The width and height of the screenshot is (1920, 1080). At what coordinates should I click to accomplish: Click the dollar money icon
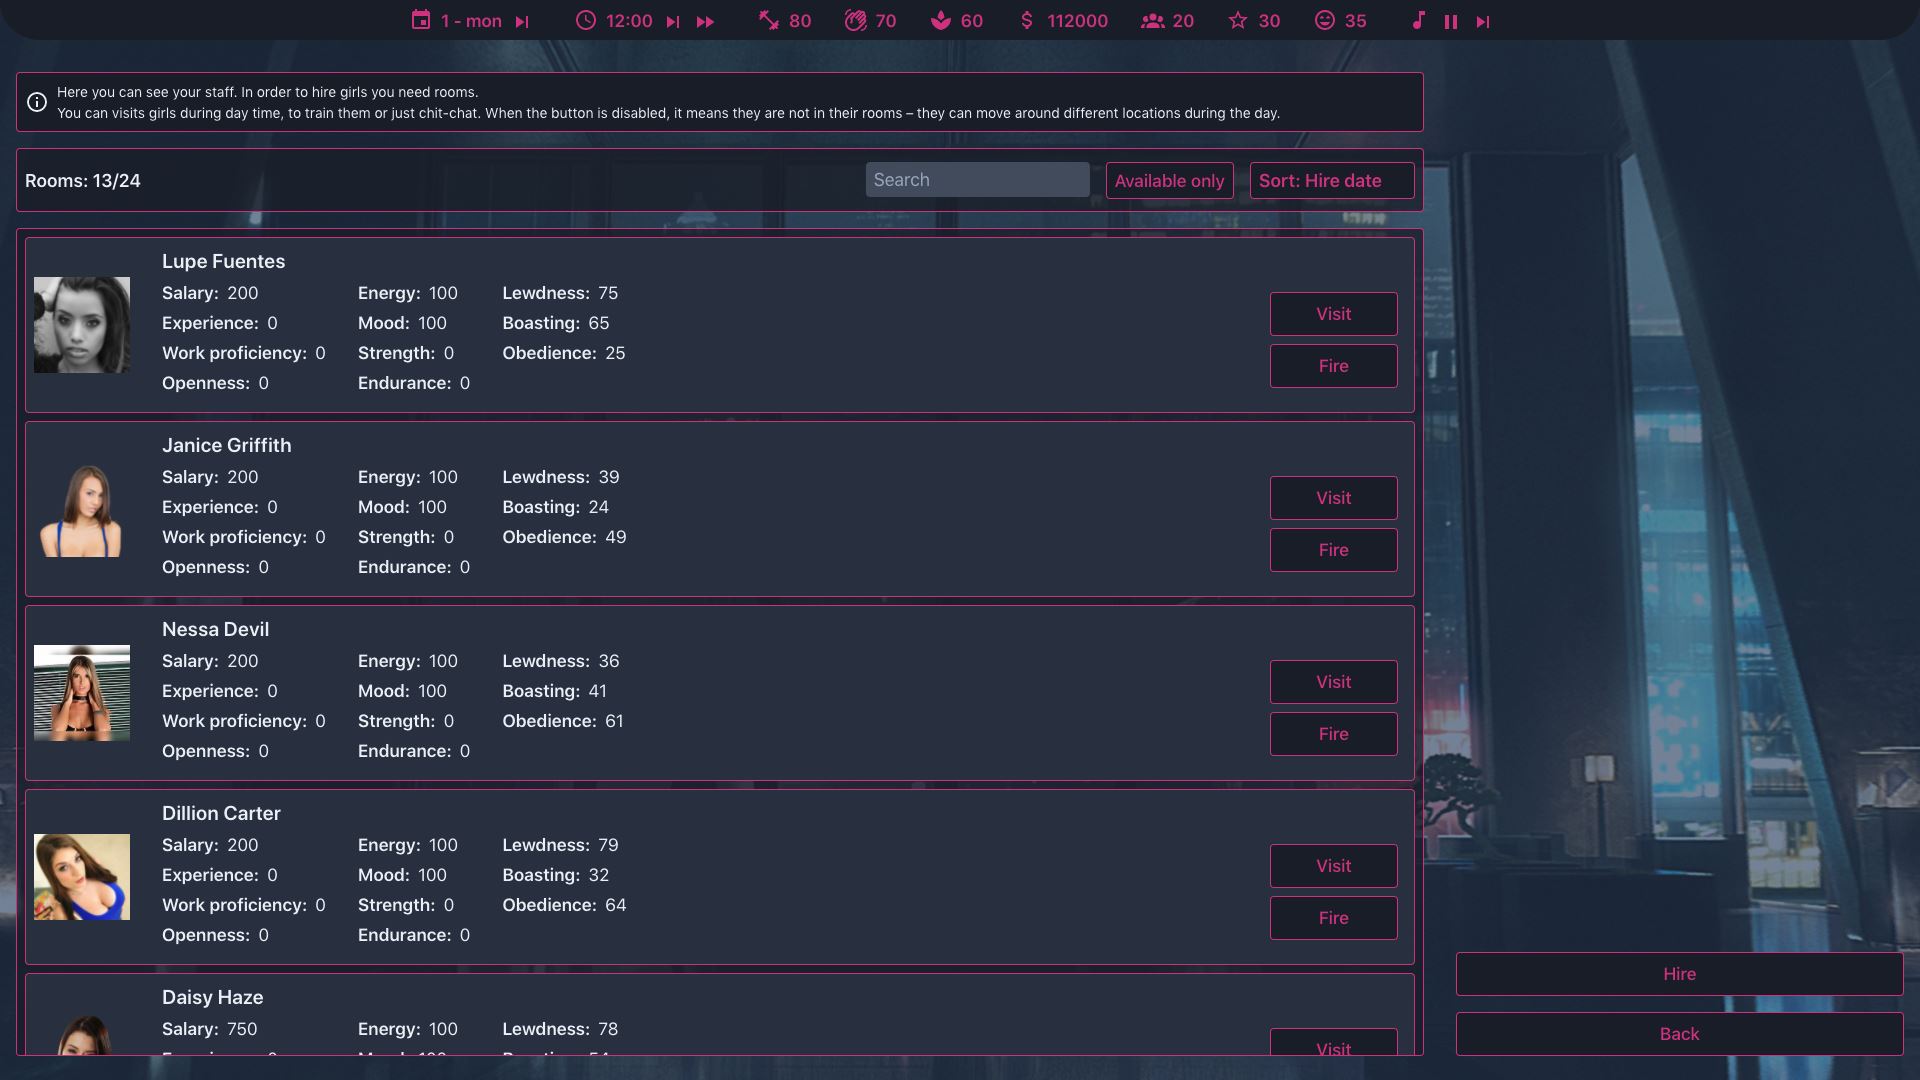click(x=1026, y=20)
